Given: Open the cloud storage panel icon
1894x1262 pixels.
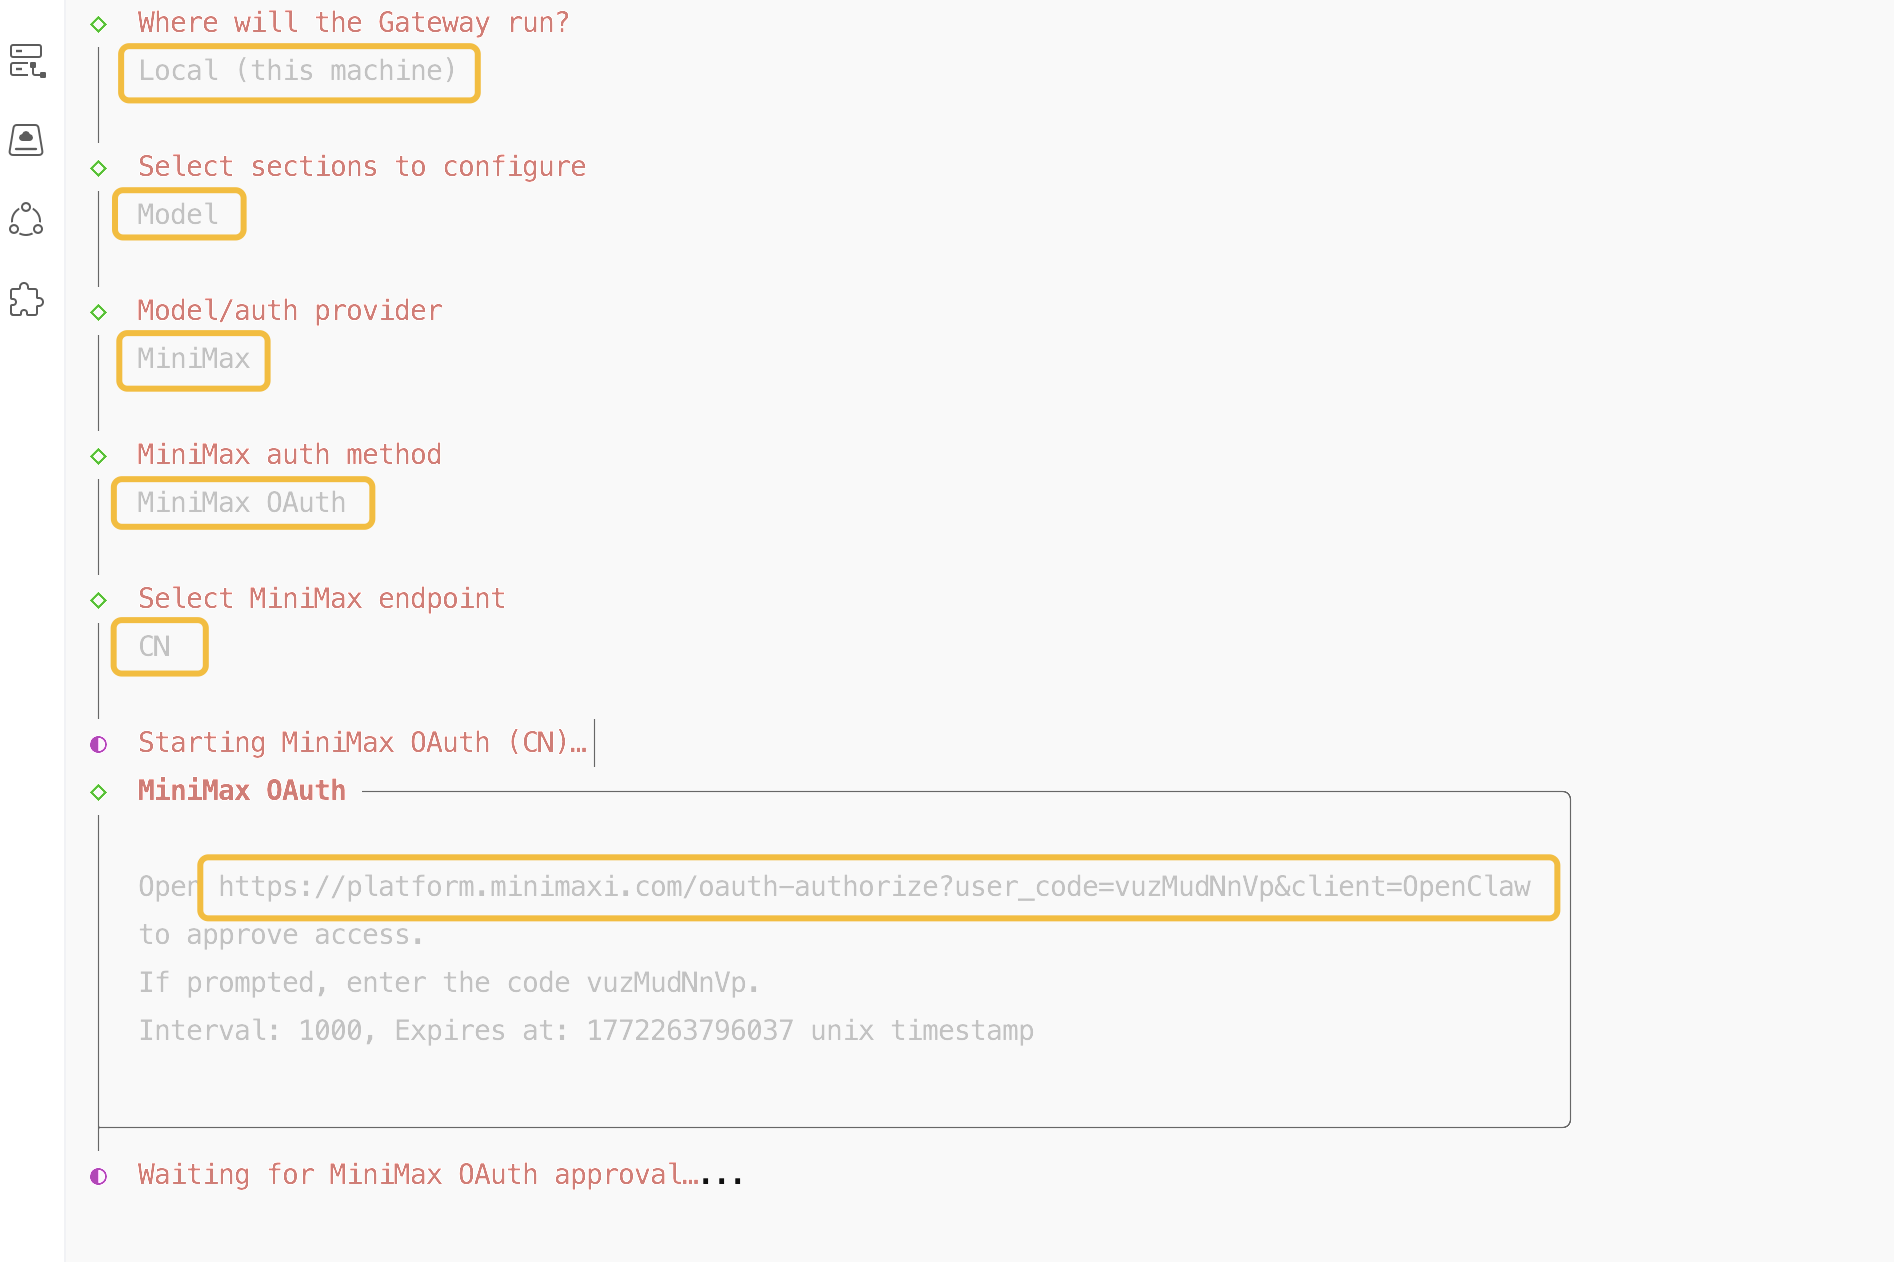Looking at the screenshot, I should [27, 140].
